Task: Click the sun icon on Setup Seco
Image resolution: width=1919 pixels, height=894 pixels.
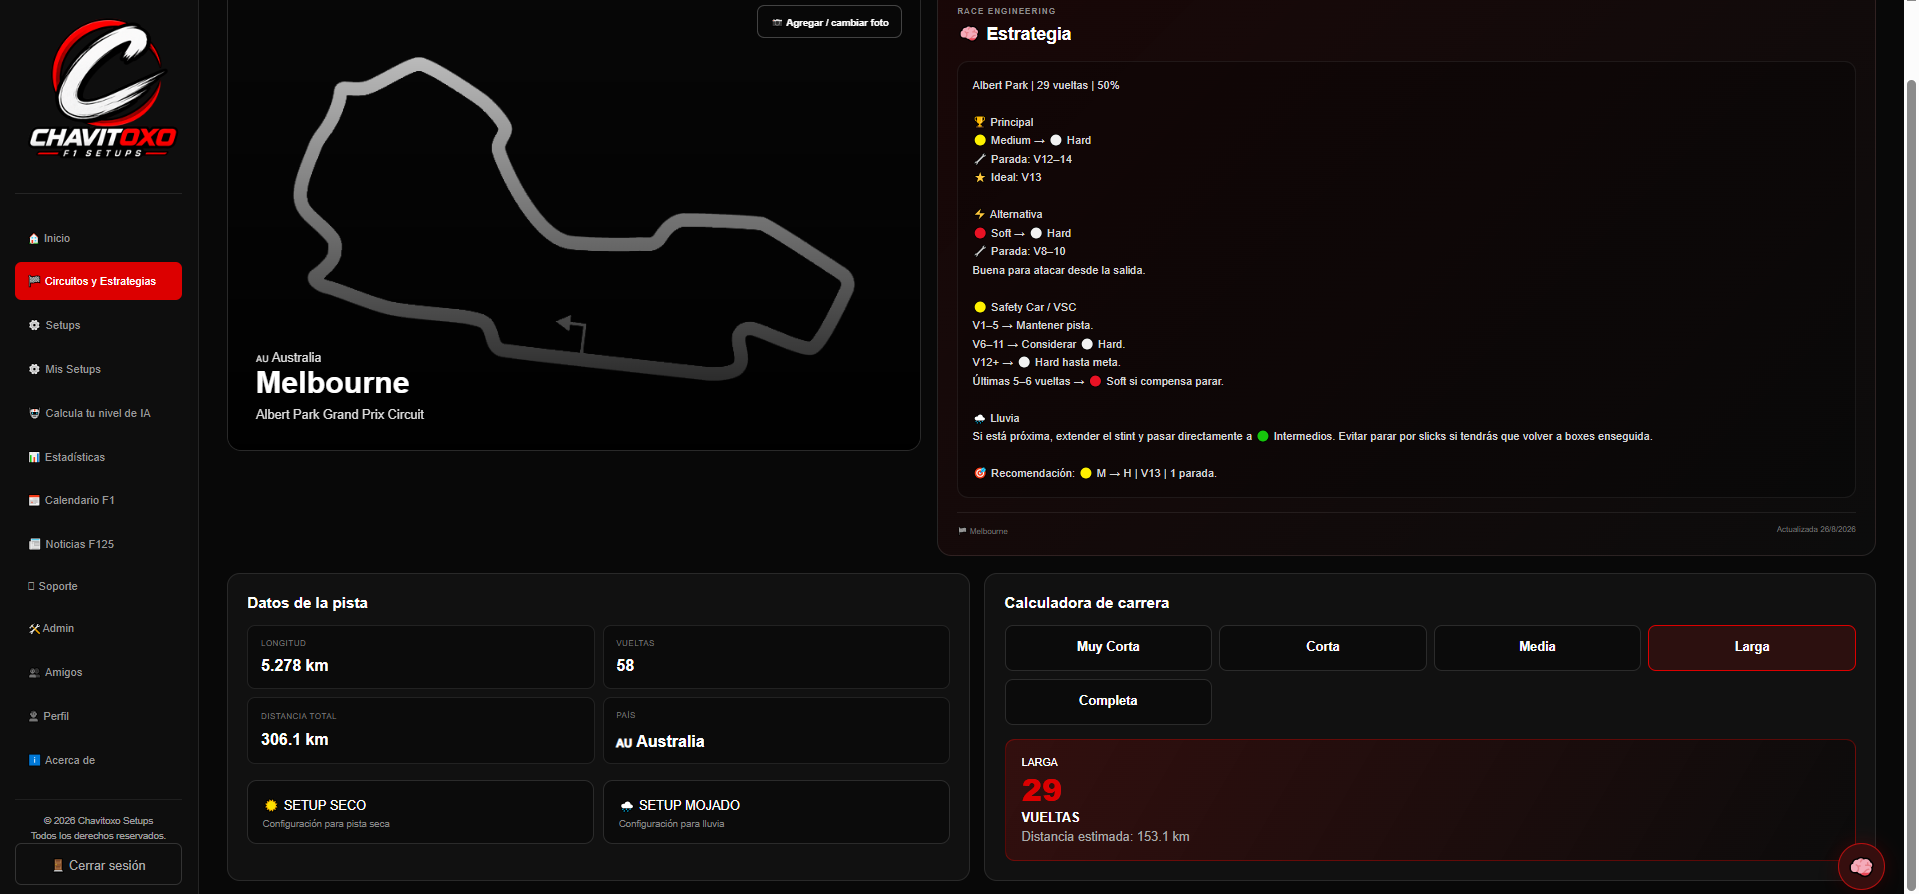Action: point(271,805)
